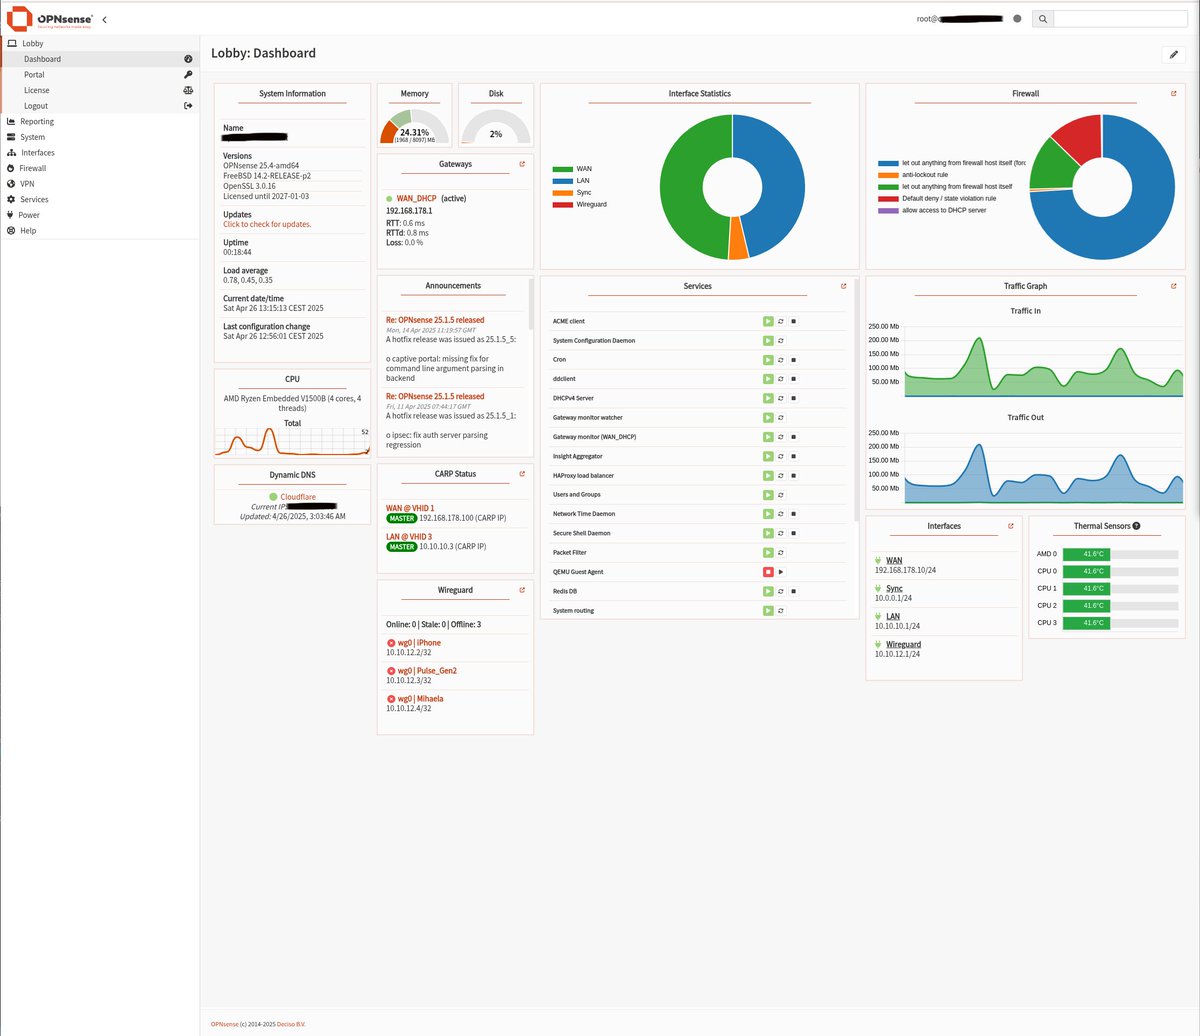Open Firewall widget external link icon
This screenshot has width=1200, height=1036.
pyautogui.click(x=1174, y=93)
